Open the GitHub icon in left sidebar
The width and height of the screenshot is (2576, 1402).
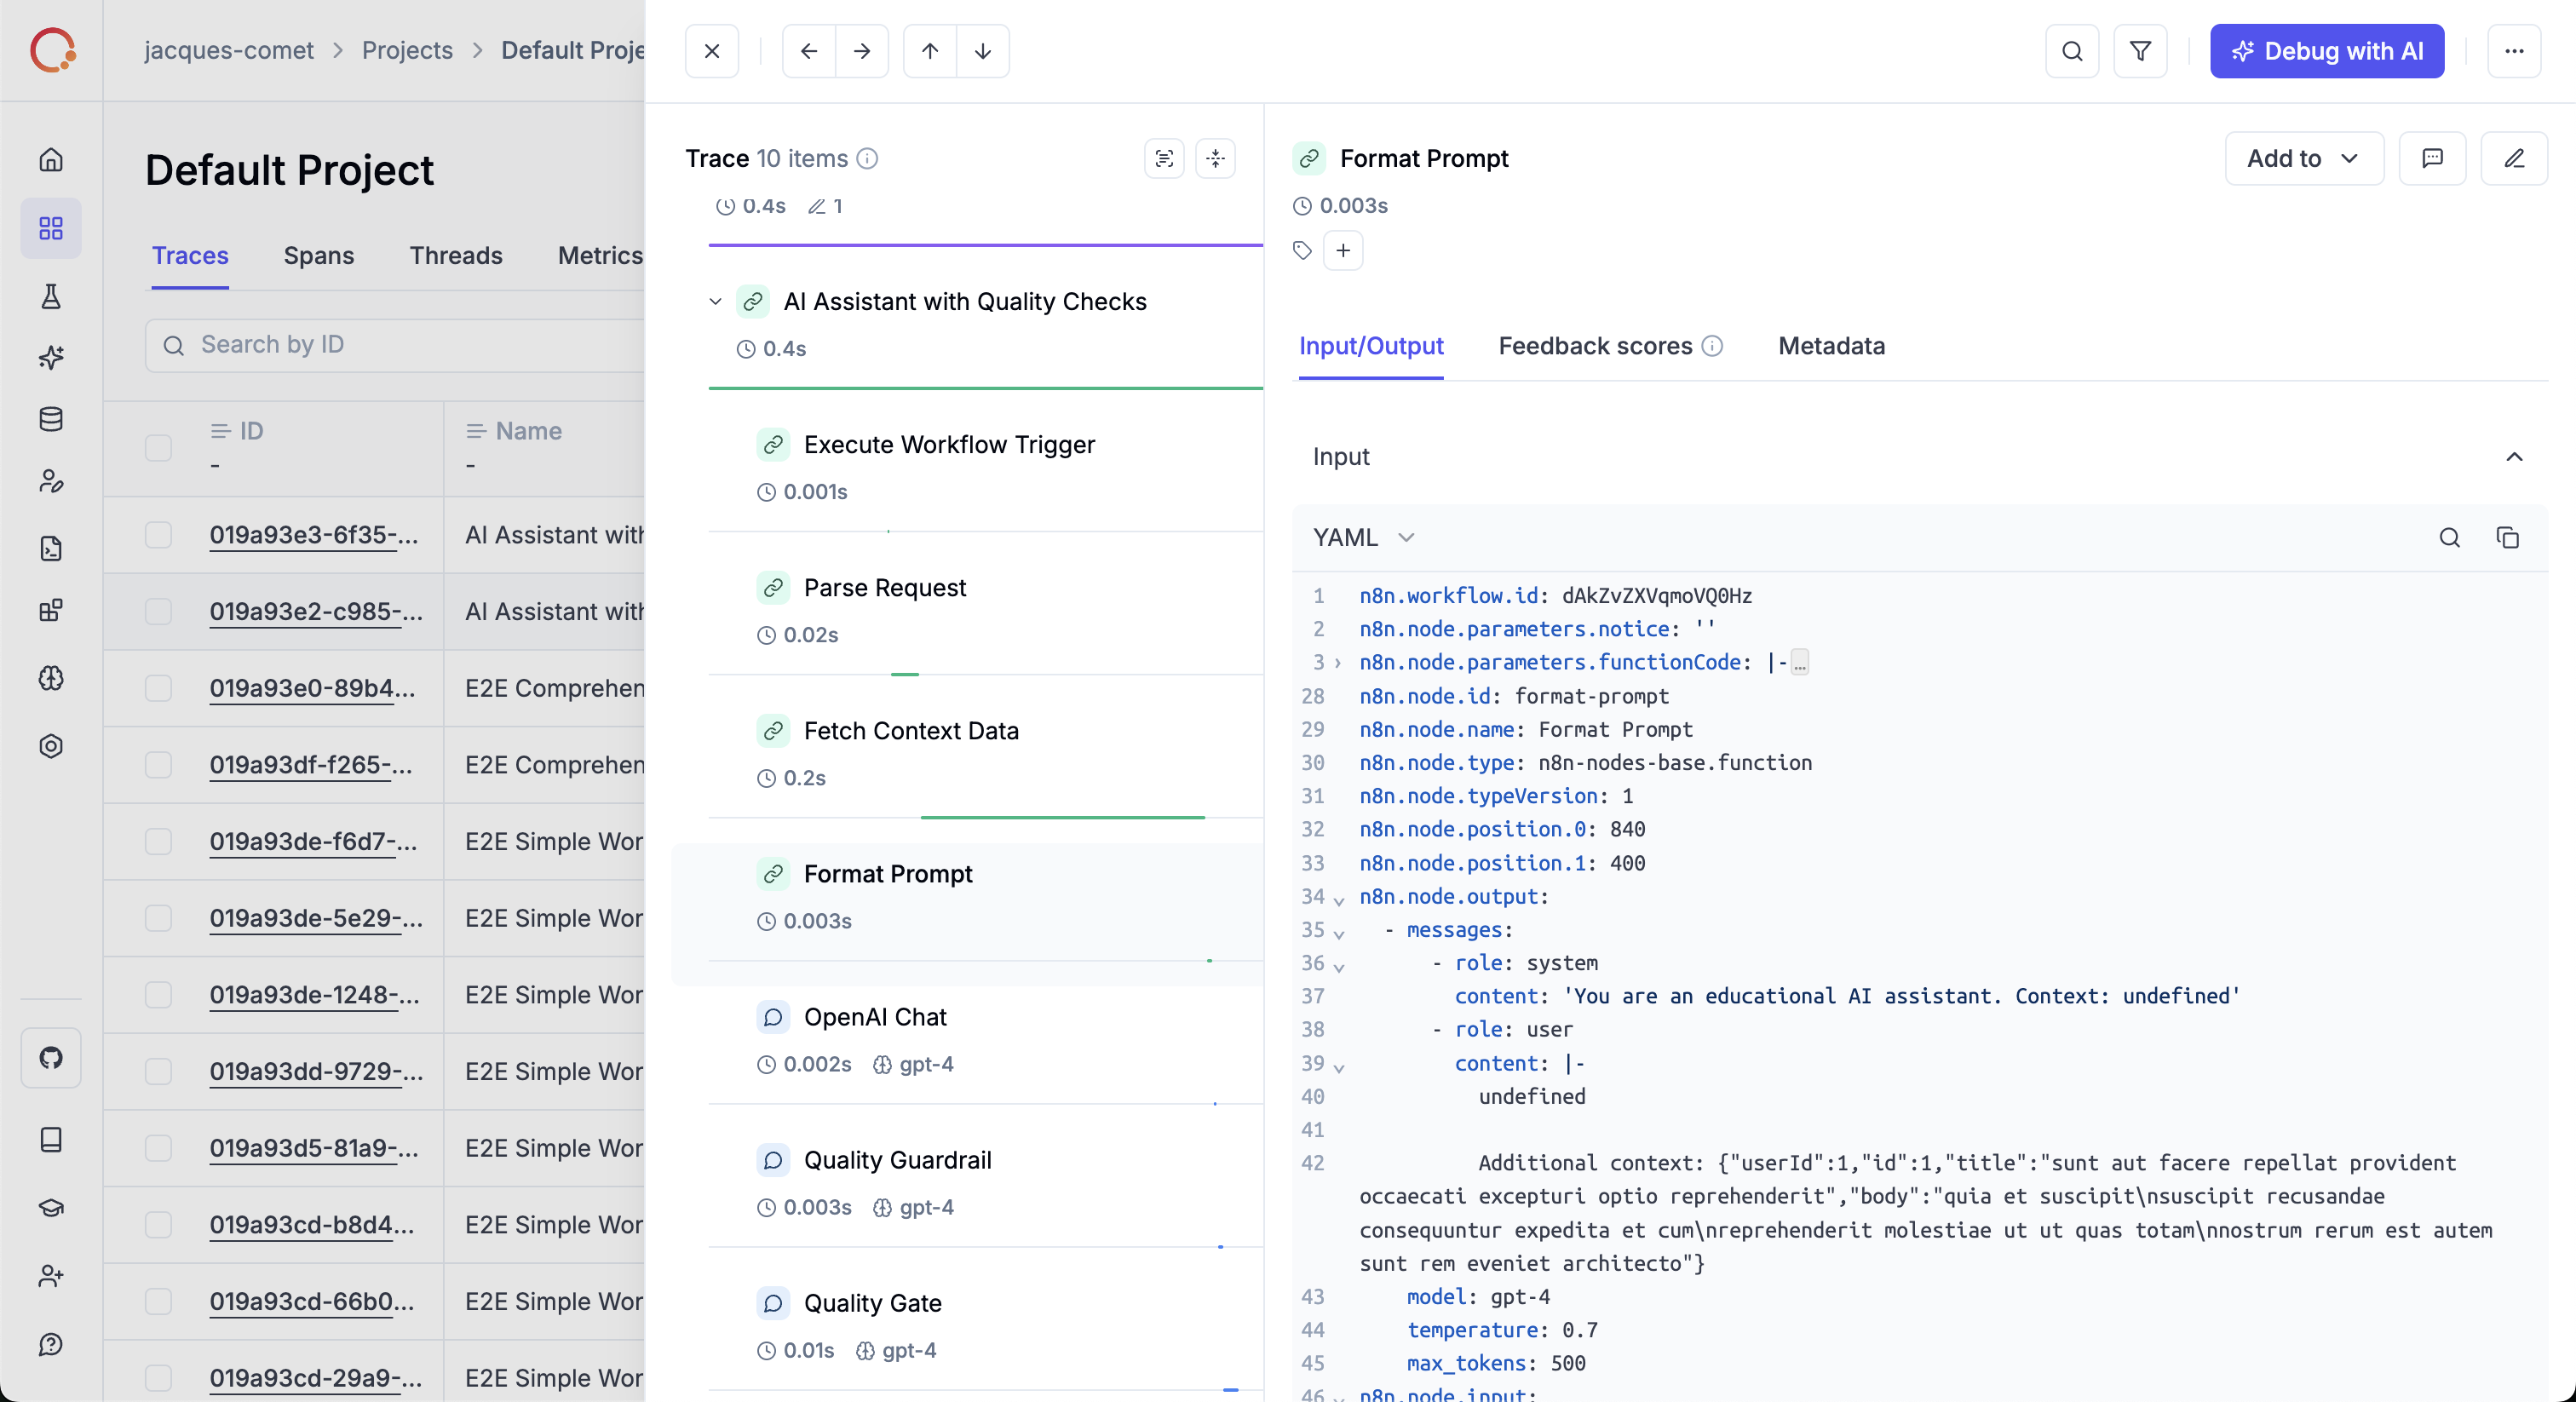pyautogui.click(x=51, y=1057)
